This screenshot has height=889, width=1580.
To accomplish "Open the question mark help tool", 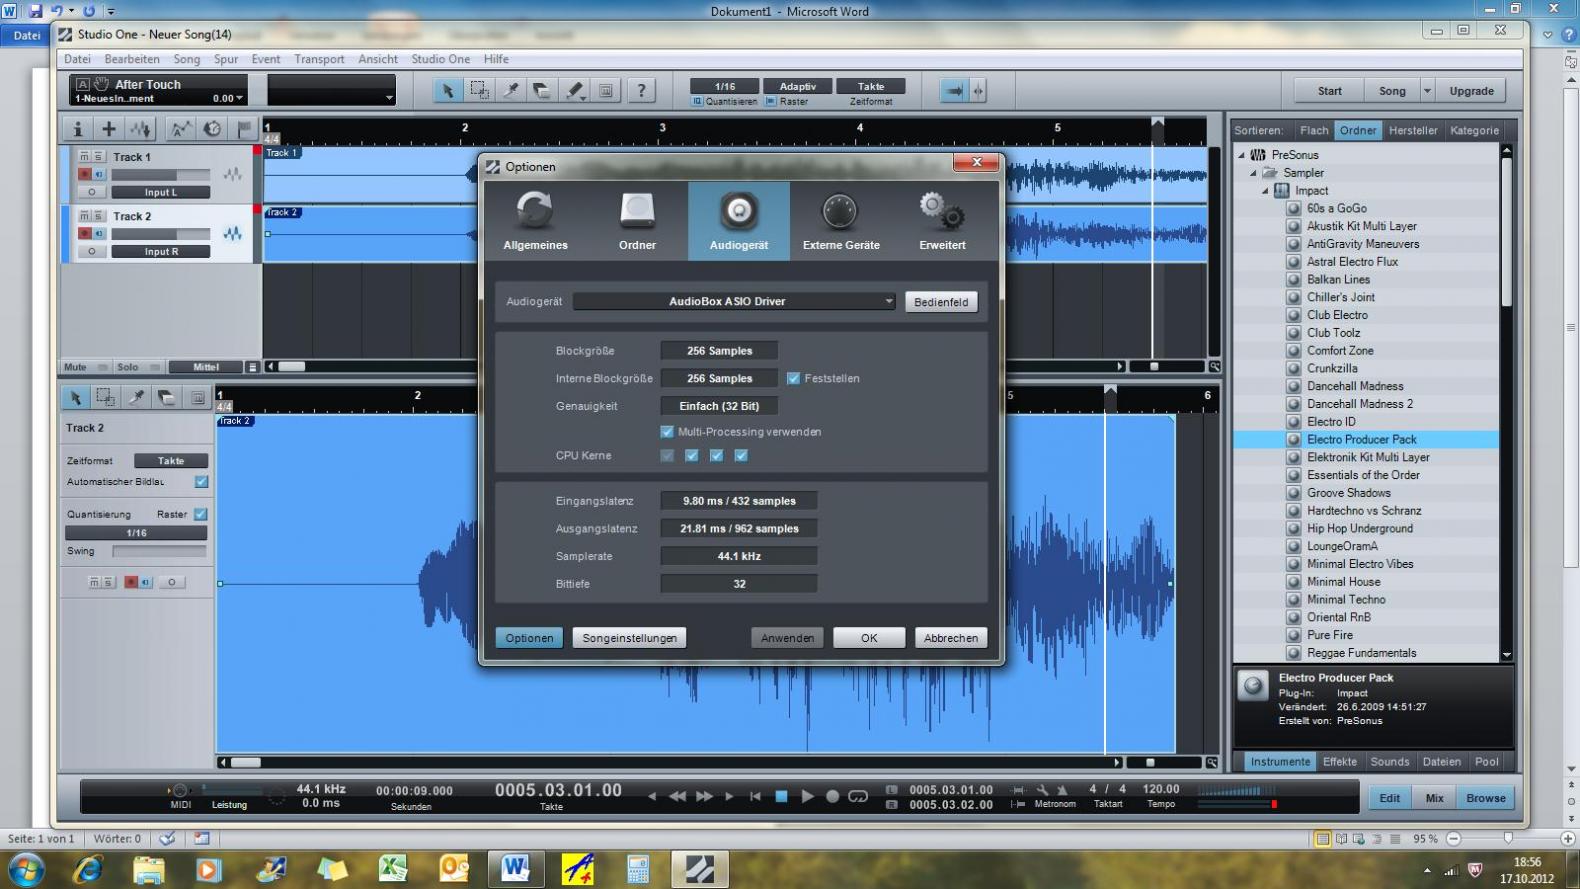I will tap(641, 91).
